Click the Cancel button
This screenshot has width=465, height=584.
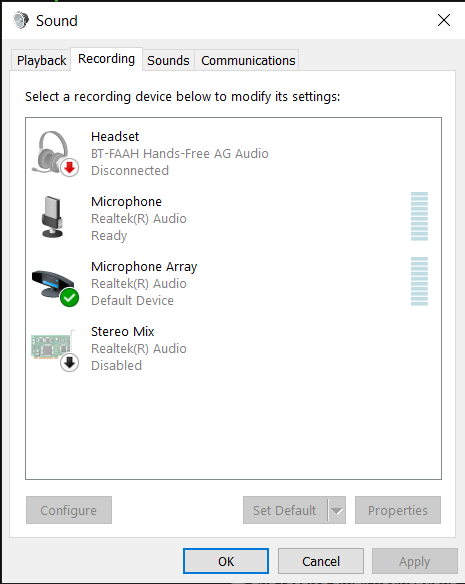[x=321, y=561]
